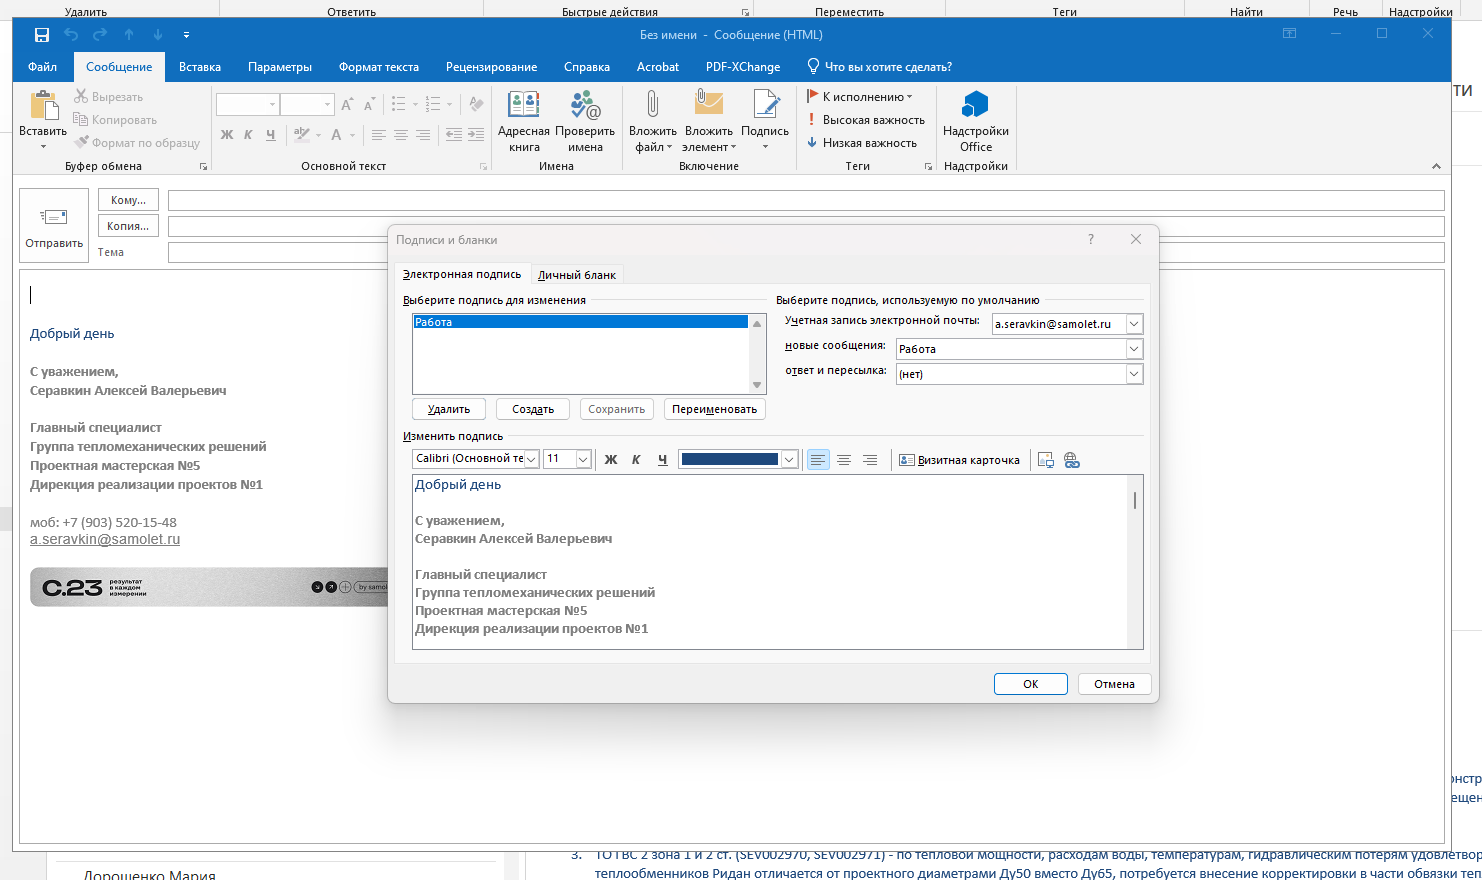This screenshot has height=880, width=1482.
Task: Toggle bold (Ж) in the message ribbon
Action: point(227,135)
